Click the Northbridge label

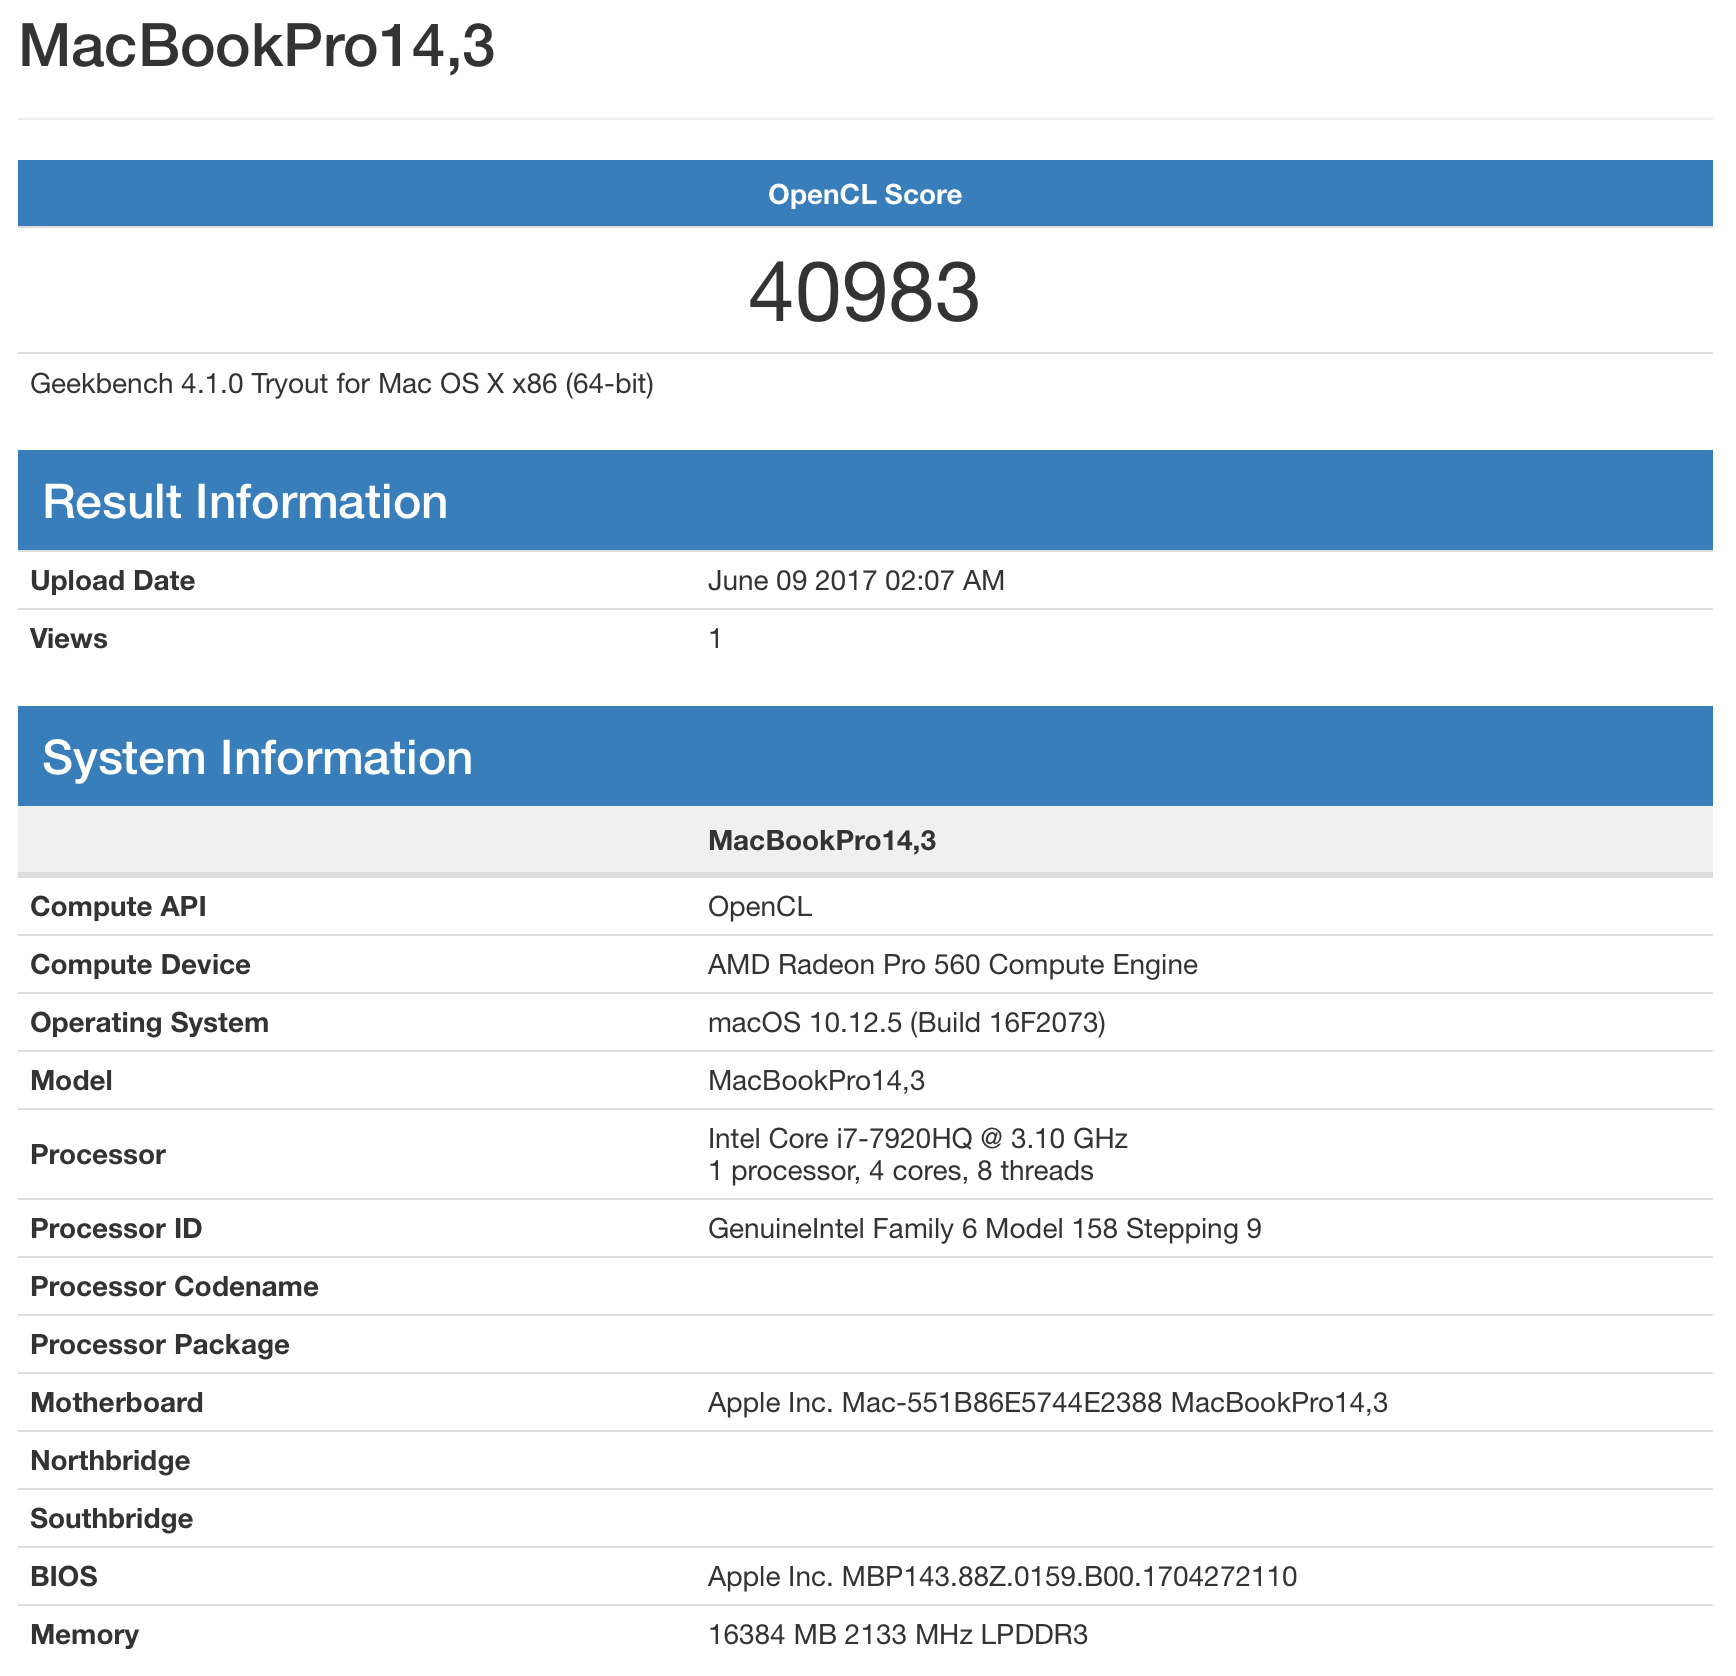(110, 1461)
